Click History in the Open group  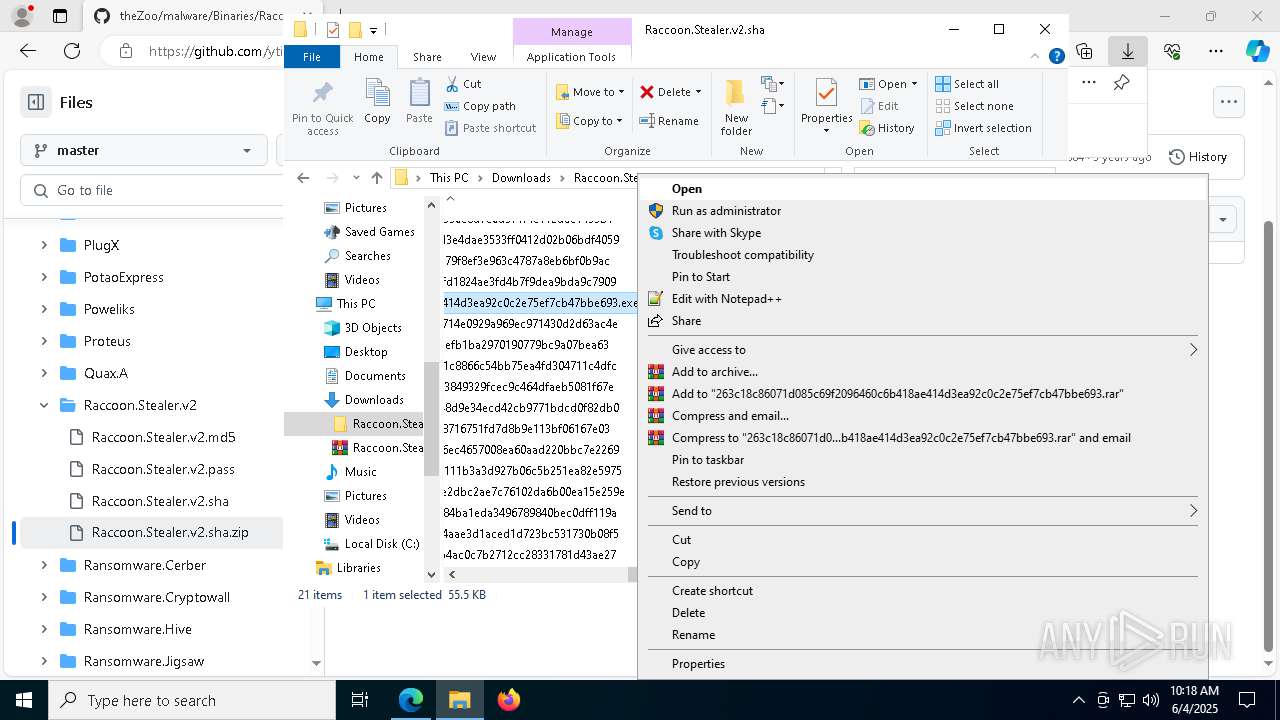(x=887, y=128)
